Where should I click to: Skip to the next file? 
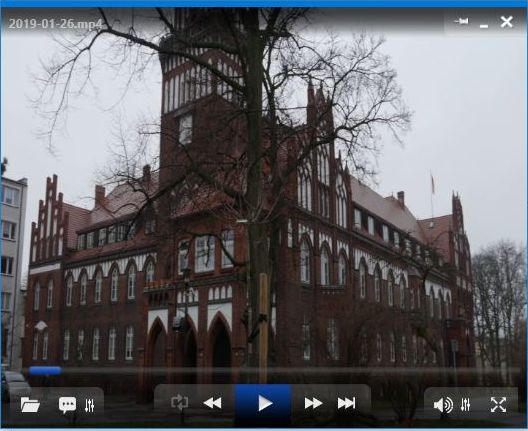click(346, 403)
